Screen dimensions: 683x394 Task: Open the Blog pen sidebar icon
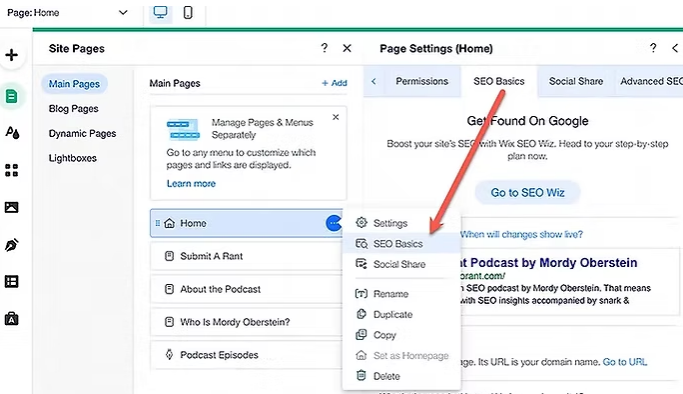(x=12, y=245)
